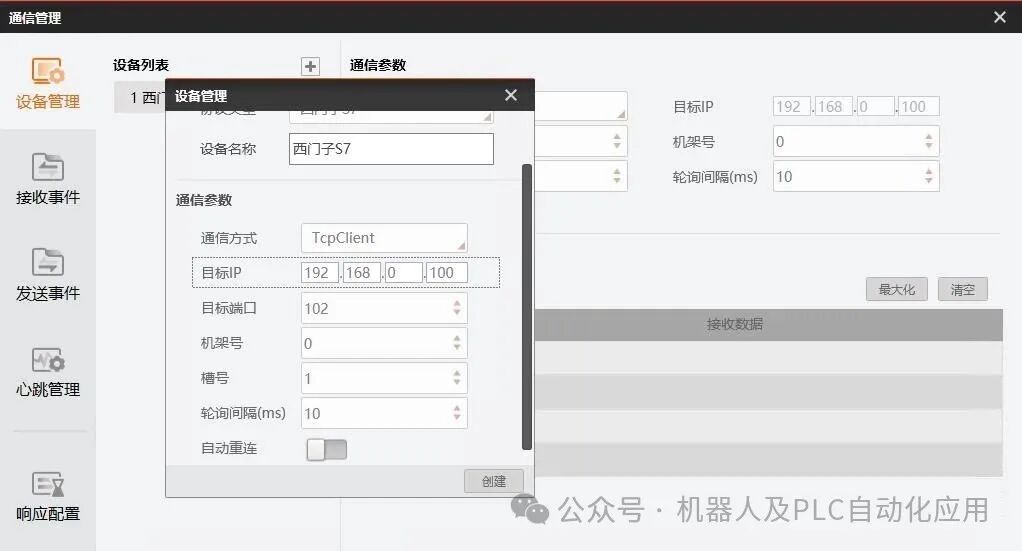
Task: Click the 创建 button
Action: pyautogui.click(x=494, y=481)
